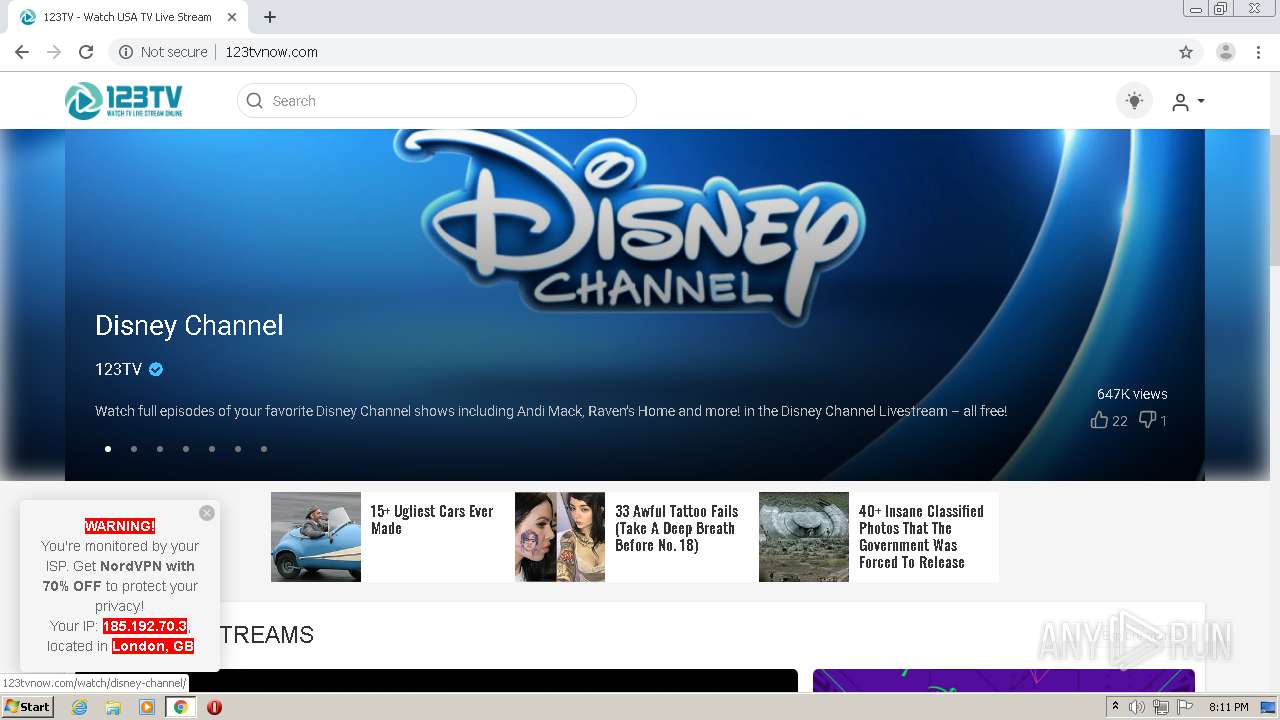Open the Action Center flag icon

point(1184,707)
